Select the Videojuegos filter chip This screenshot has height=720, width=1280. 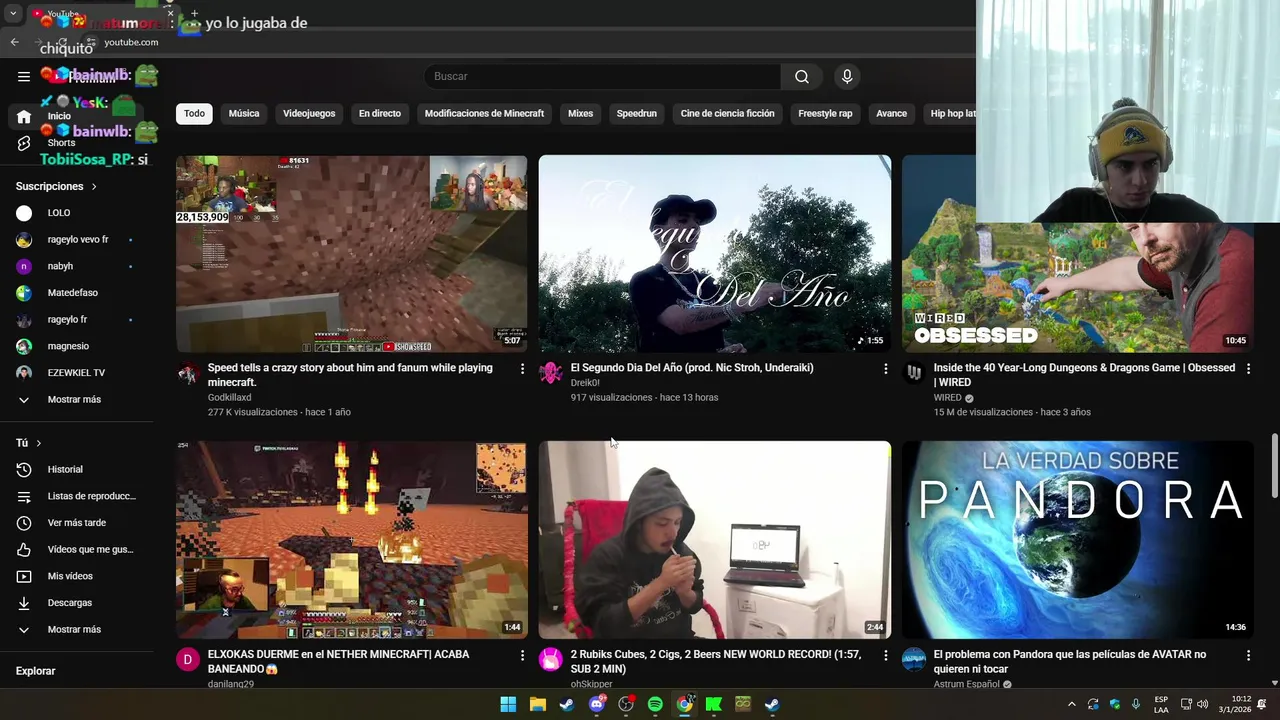(x=309, y=114)
